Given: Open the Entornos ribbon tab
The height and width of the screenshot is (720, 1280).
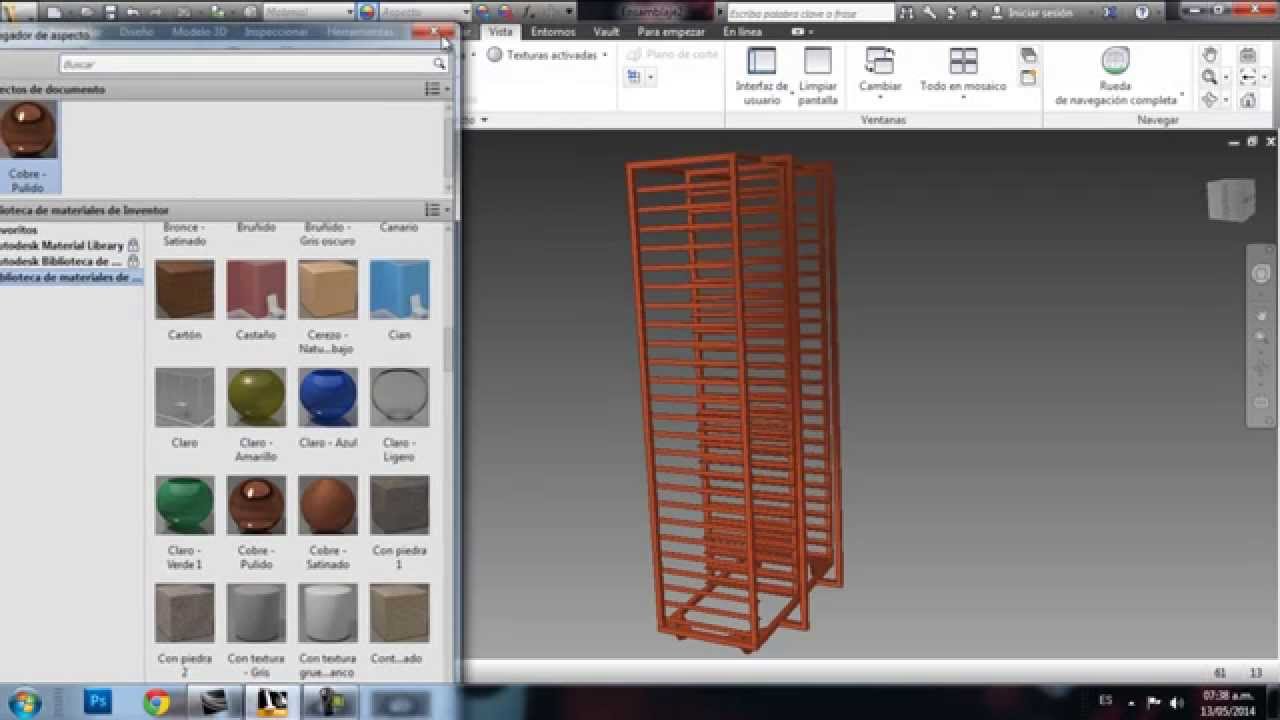Looking at the screenshot, I should [553, 32].
